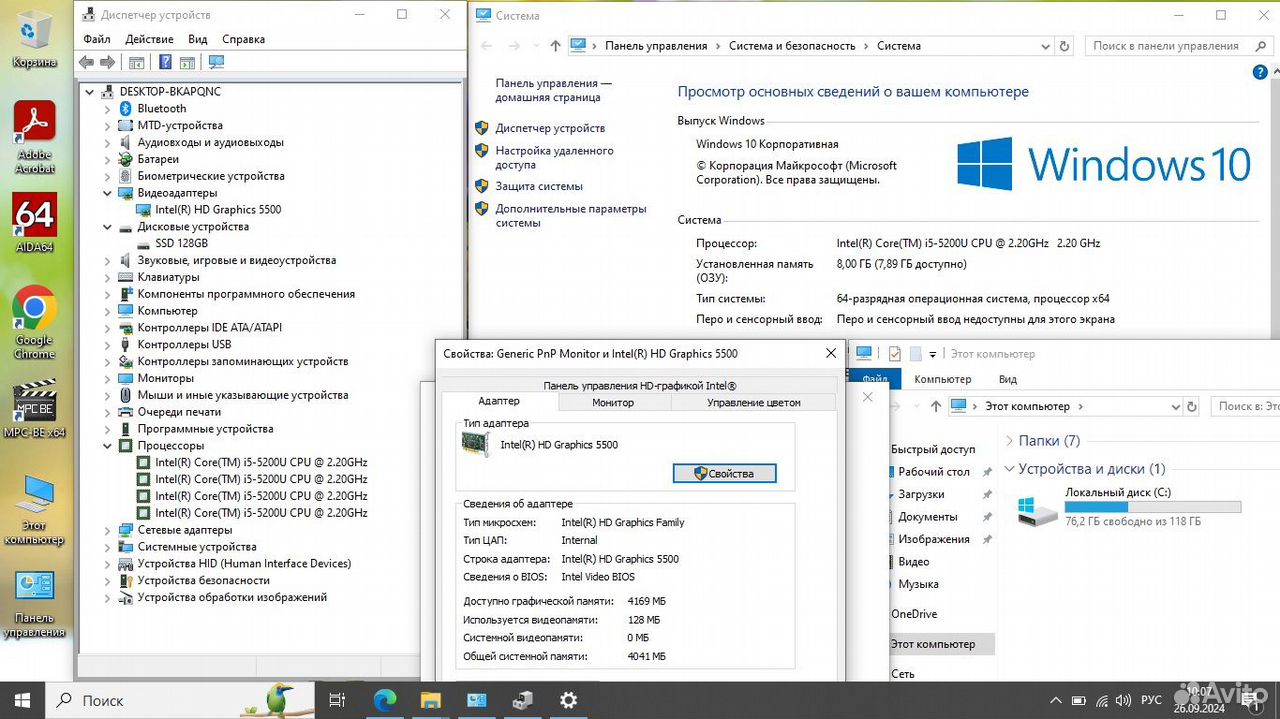Open Справка menu in Device Manager
This screenshot has height=719, width=1280.
point(243,39)
